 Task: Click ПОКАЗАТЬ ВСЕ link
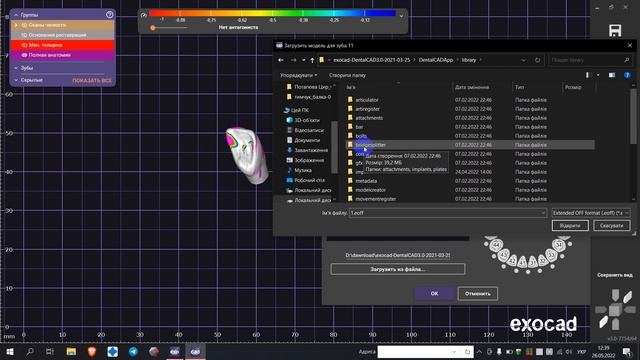tap(92, 81)
